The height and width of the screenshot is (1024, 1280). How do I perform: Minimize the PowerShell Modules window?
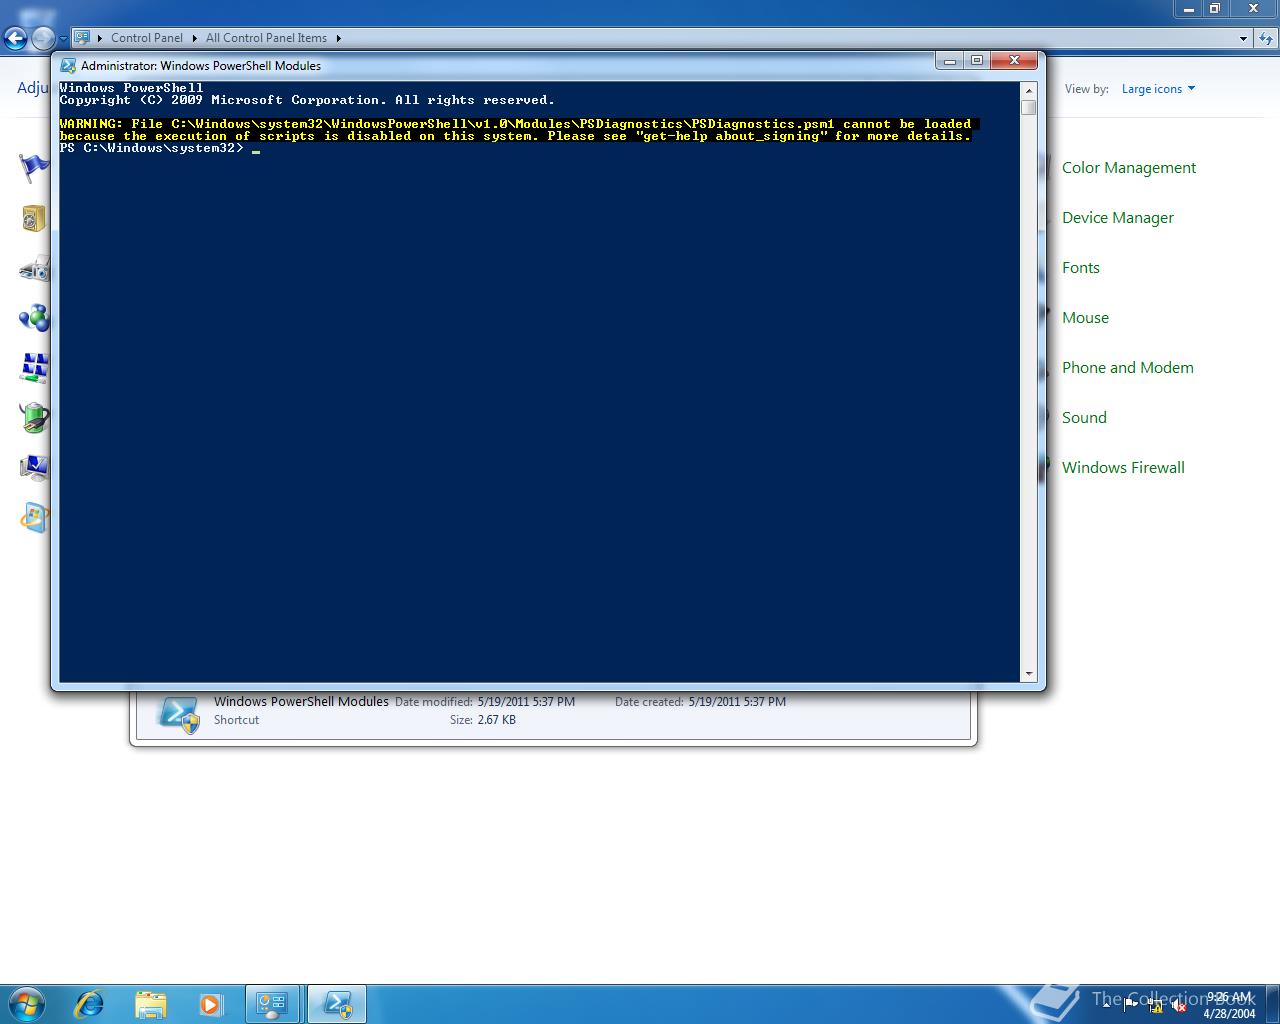[x=950, y=61]
